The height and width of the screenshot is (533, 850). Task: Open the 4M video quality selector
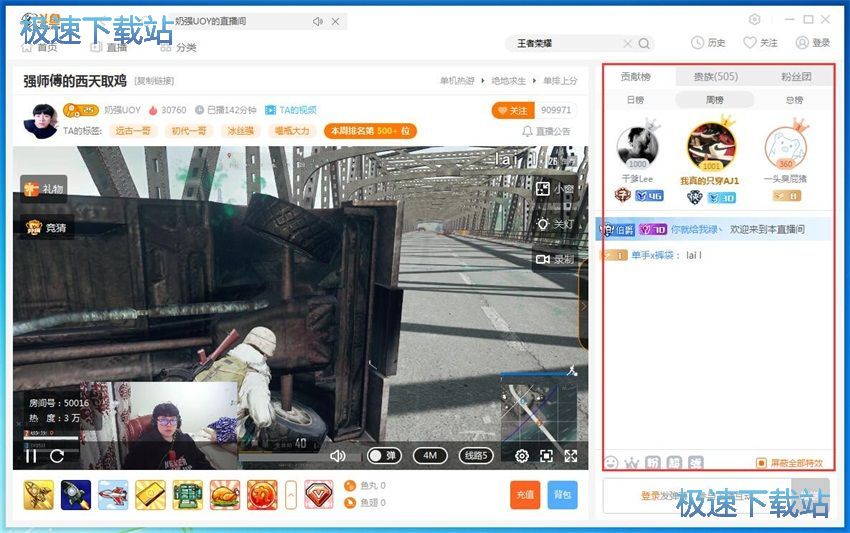click(x=430, y=455)
